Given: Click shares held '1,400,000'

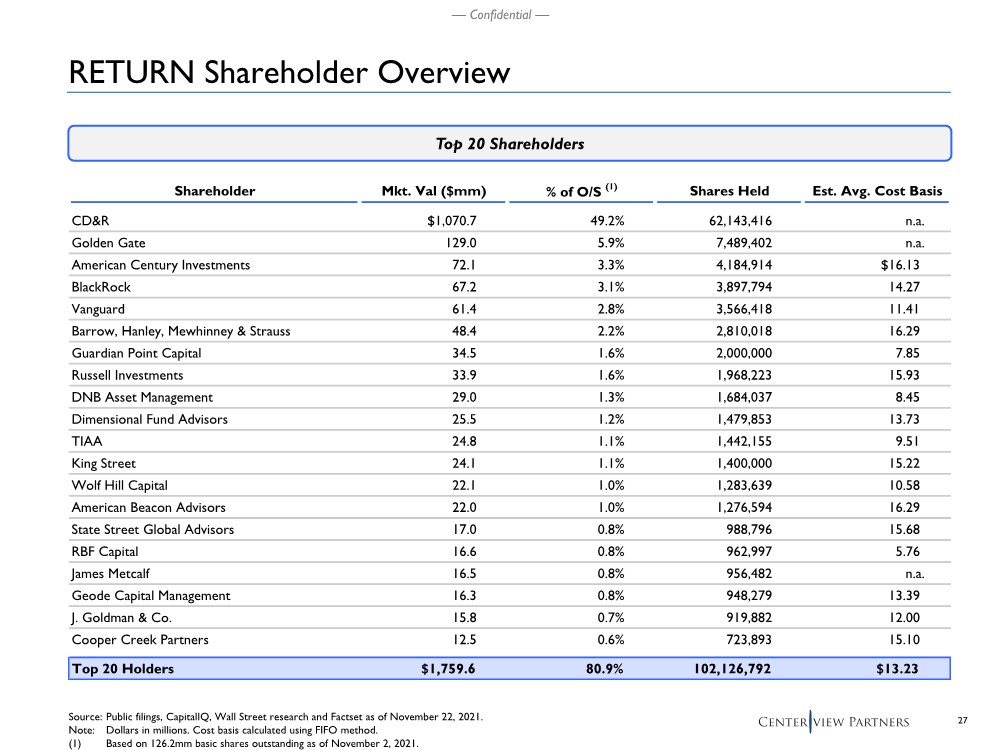Looking at the screenshot, I should [x=744, y=464].
